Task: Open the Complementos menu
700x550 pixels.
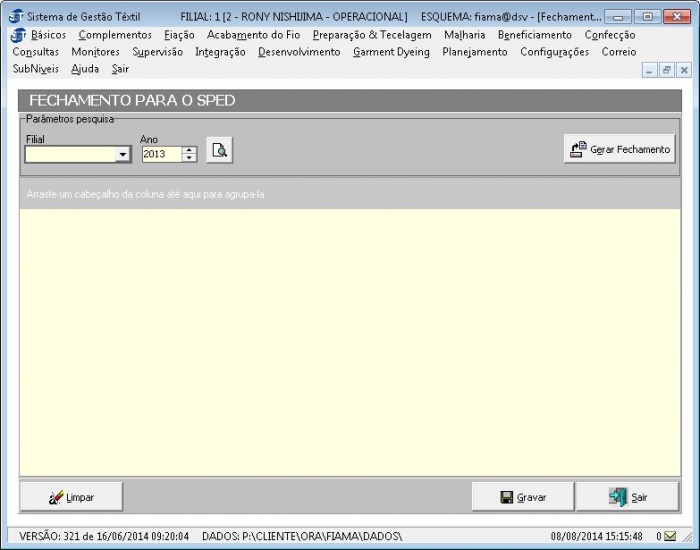Action: click(x=115, y=35)
